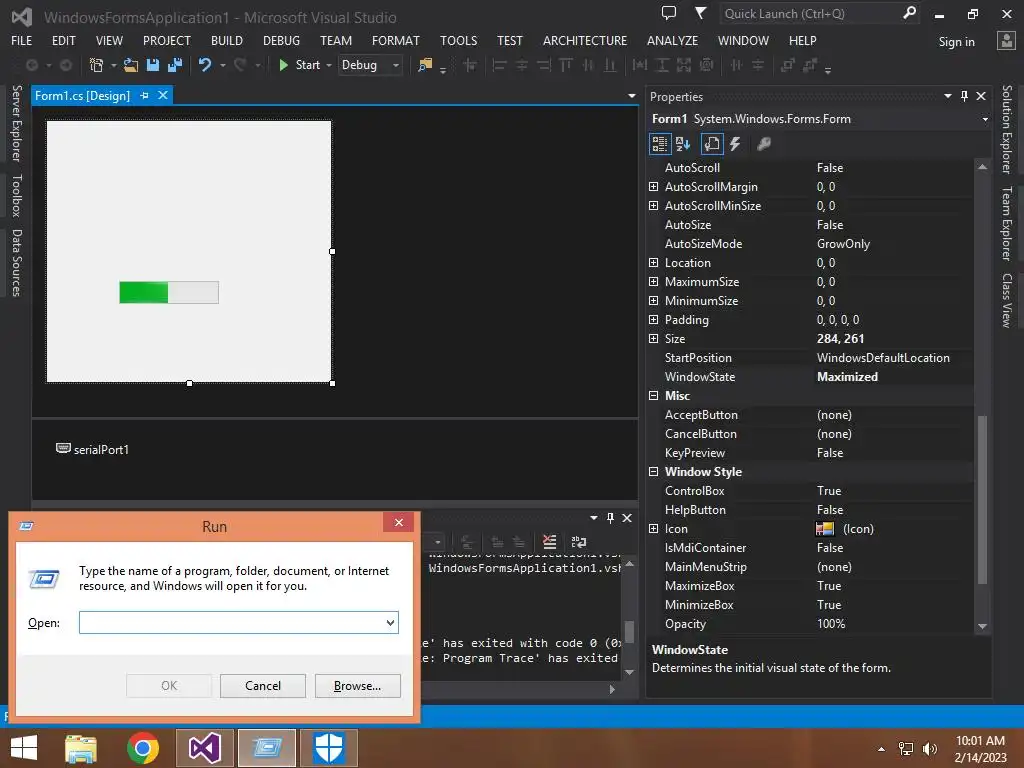
Task: Click the network tray icon
Action: coord(906,749)
